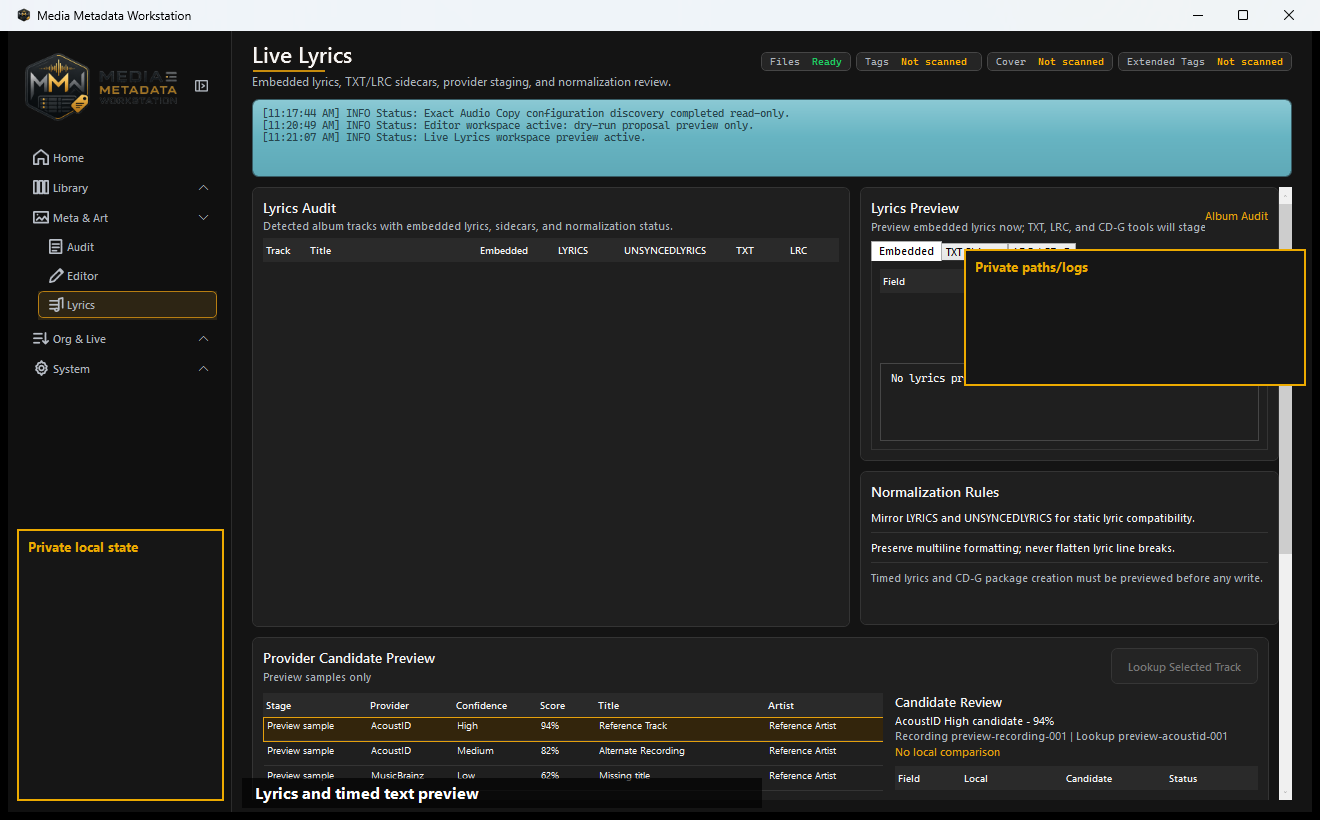Expand the Library section chevron
1320x820 pixels.
coord(204,188)
